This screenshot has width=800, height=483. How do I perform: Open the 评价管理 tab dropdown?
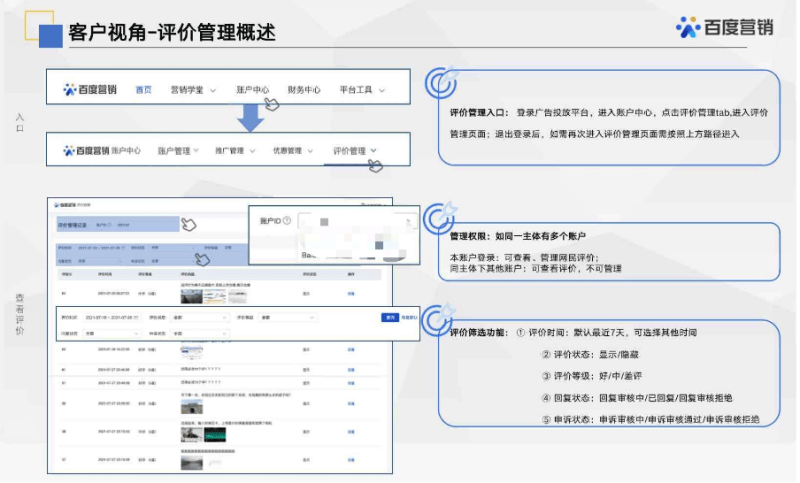tap(355, 151)
